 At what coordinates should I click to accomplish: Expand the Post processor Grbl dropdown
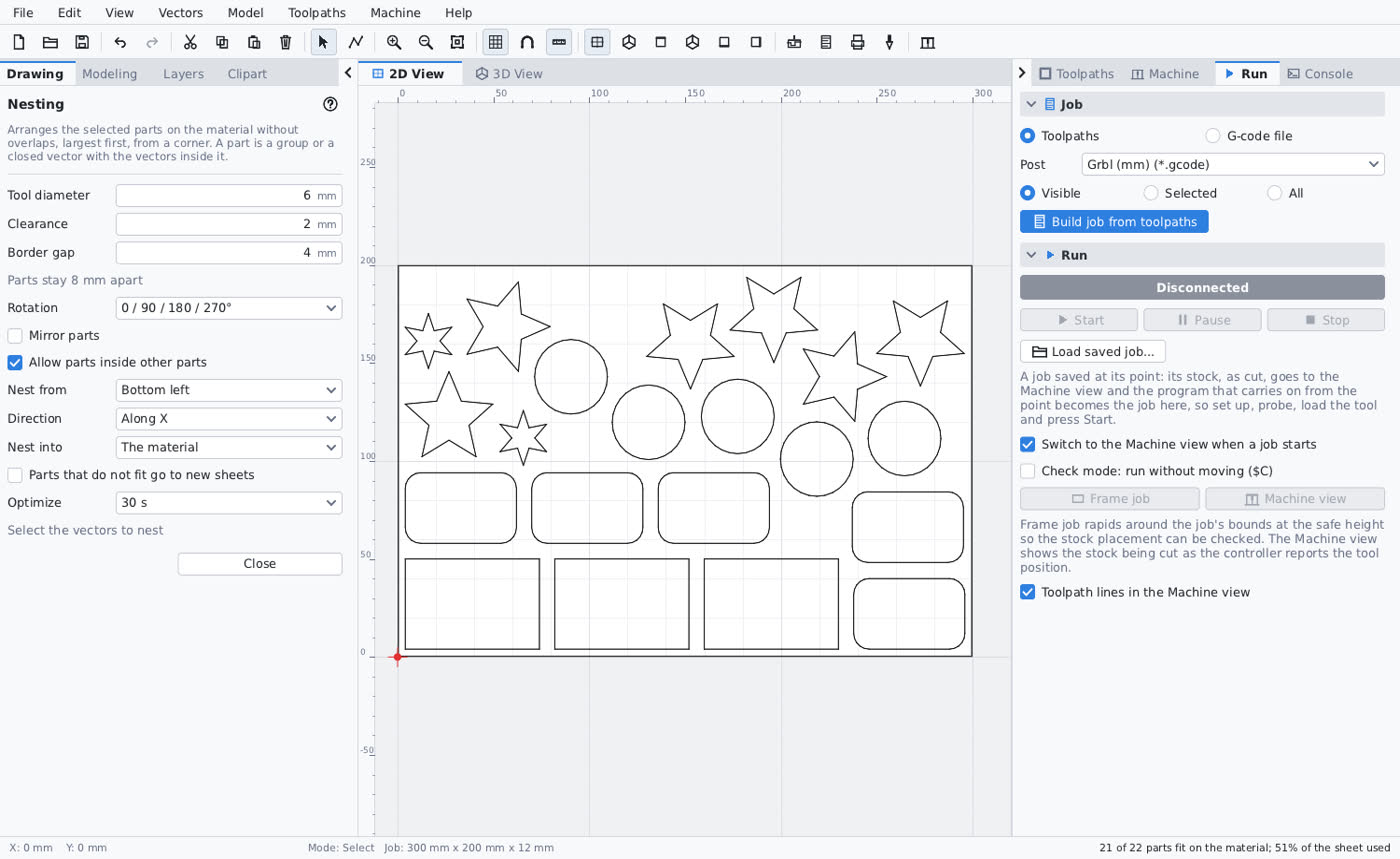click(1233, 165)
